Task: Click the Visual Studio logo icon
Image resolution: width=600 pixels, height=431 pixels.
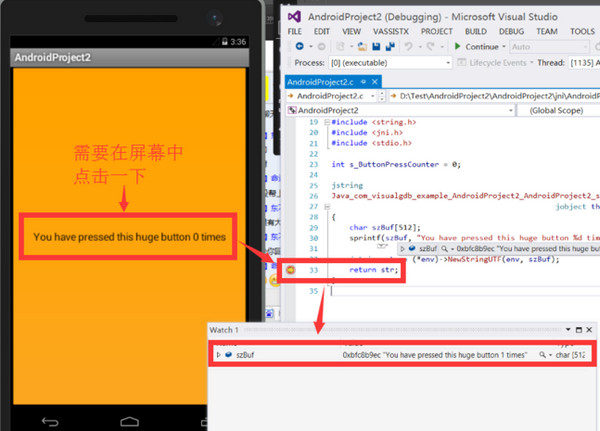Action: coord(294,16)
